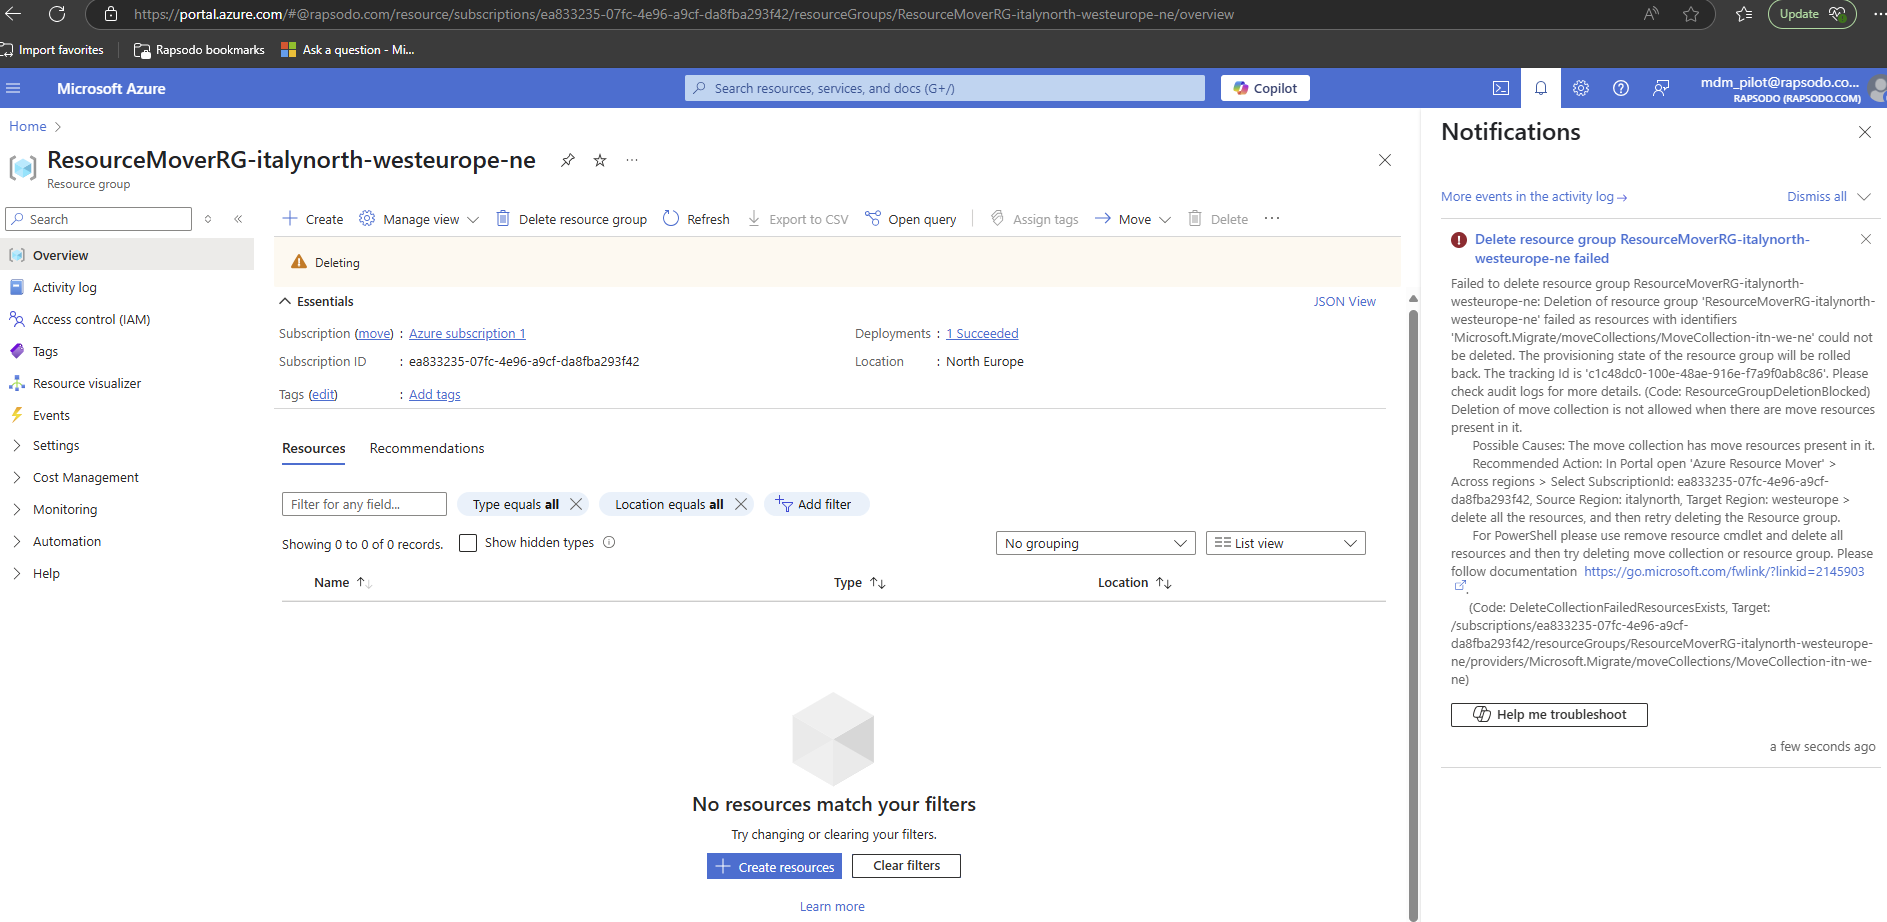1887x922 pixels.
Task: Open Cloud Shell from the top bar
Action: (1501, 88)
